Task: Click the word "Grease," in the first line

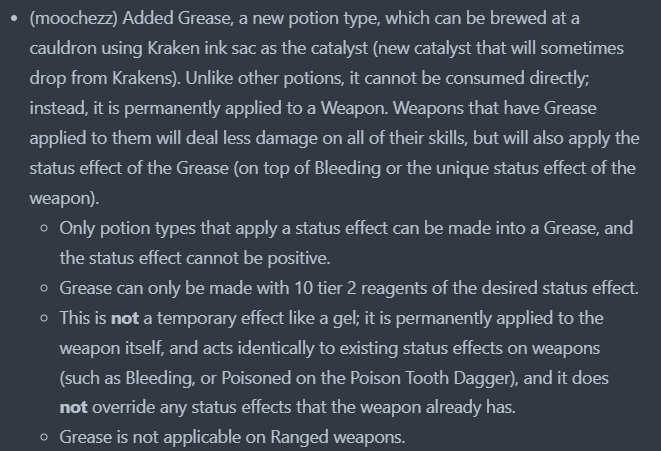Action: (x=205, y=18)
